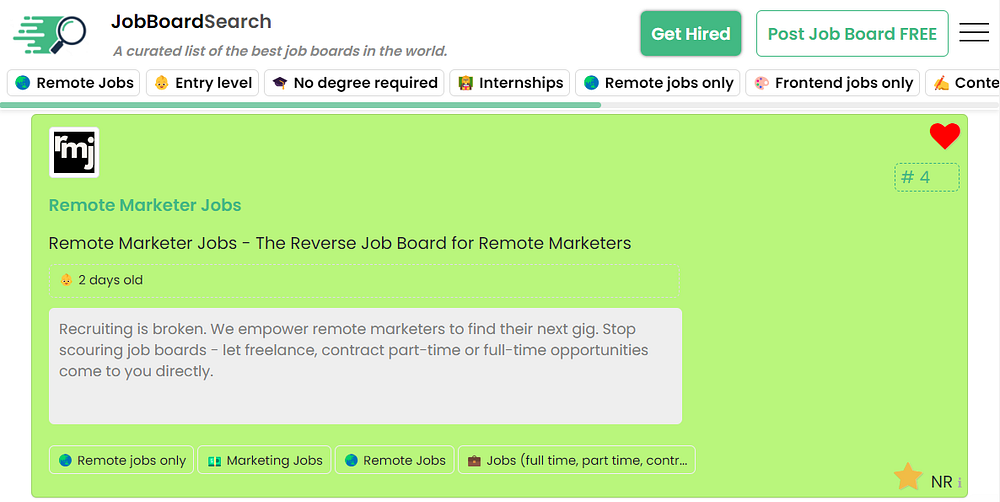Click the Marketing Jobs tag
1000x502 pixels.
(265, 460)
